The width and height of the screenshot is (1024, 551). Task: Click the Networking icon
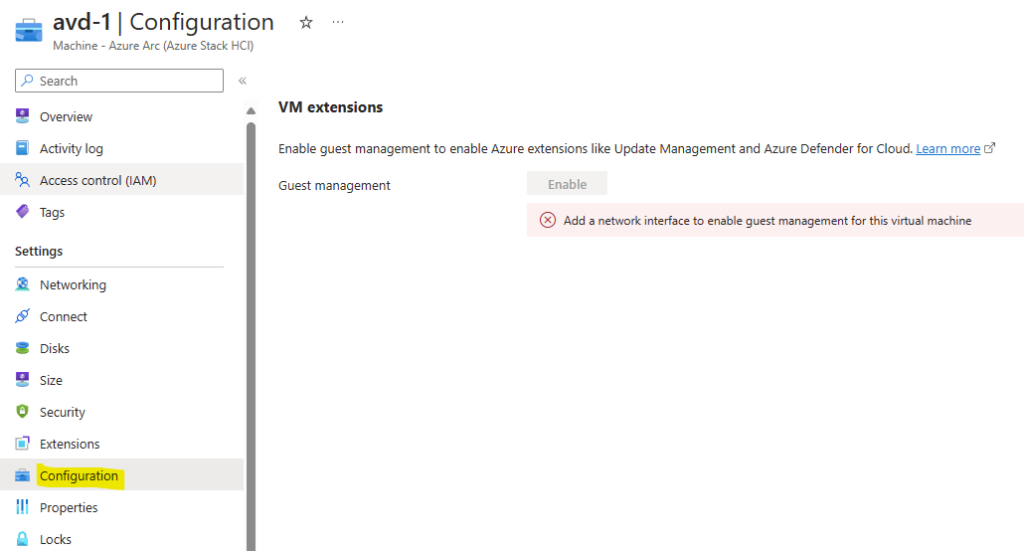click(x=22, y=284)
